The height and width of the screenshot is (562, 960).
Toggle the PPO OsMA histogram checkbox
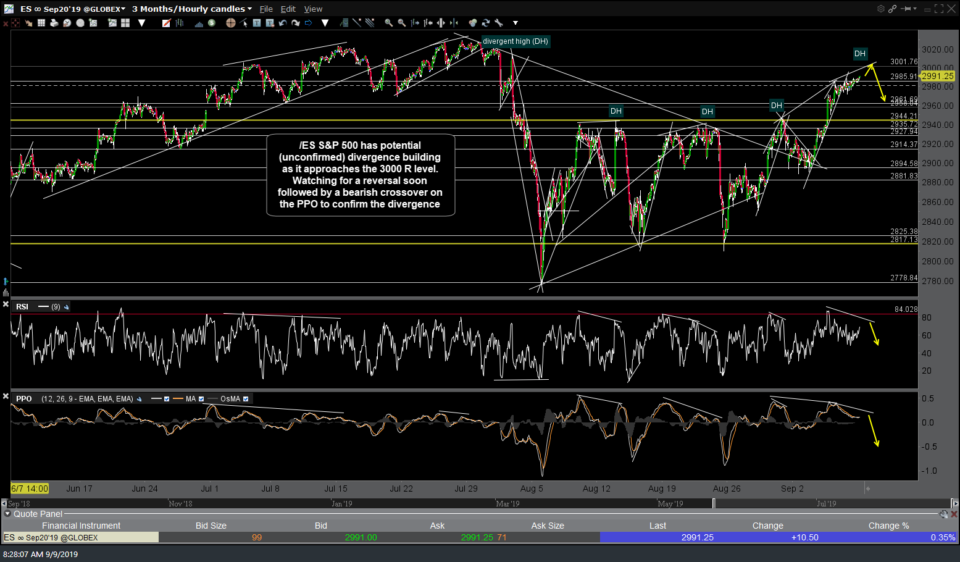point(246,399)
